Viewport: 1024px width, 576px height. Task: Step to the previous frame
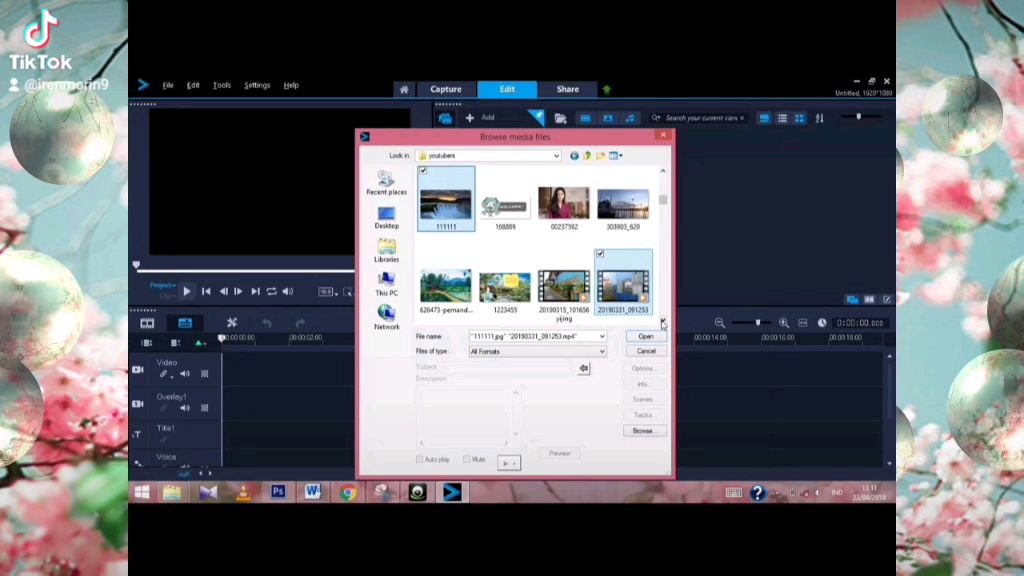(x=223, y=291)
